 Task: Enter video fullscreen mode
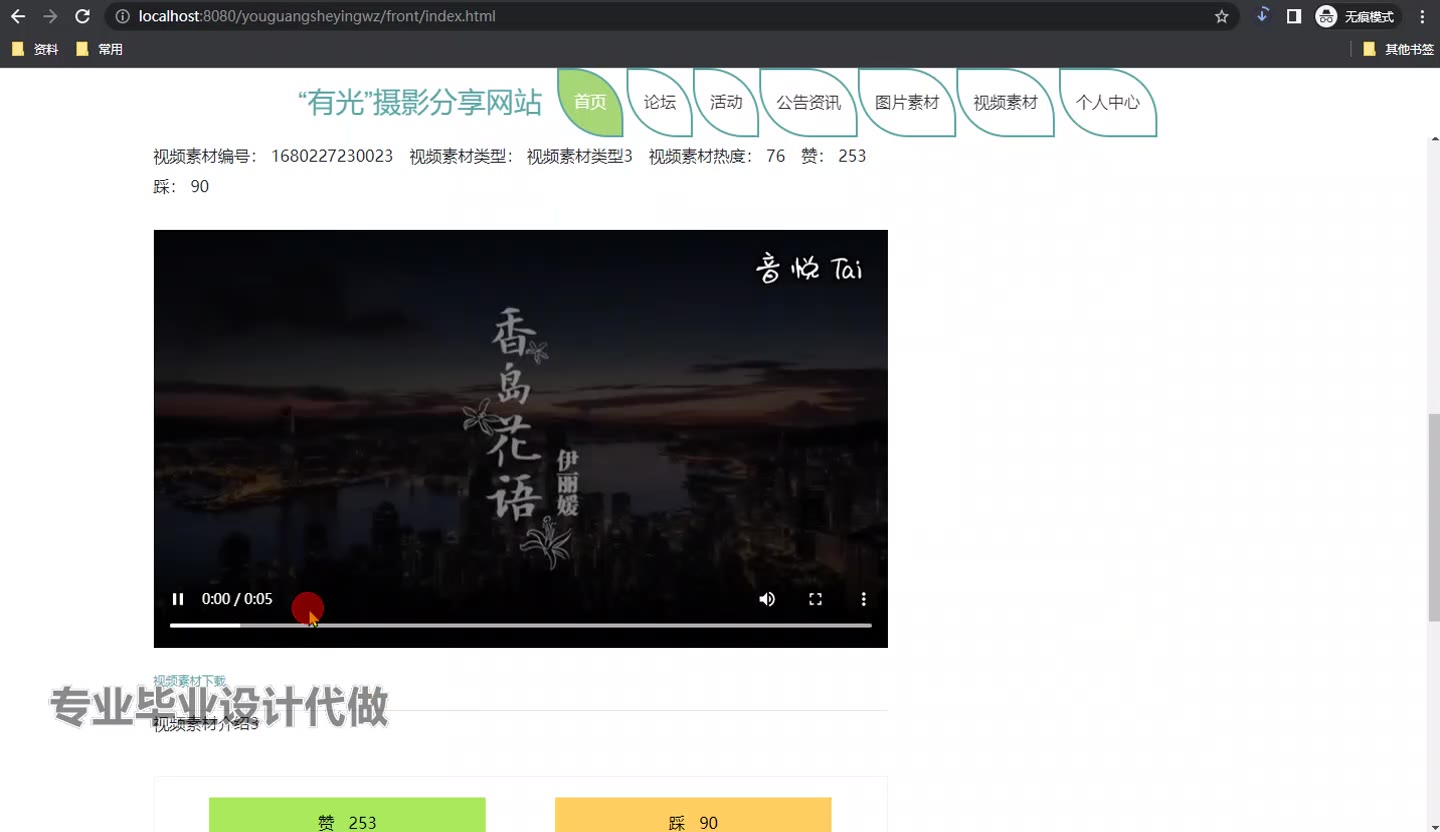(815, 599)
